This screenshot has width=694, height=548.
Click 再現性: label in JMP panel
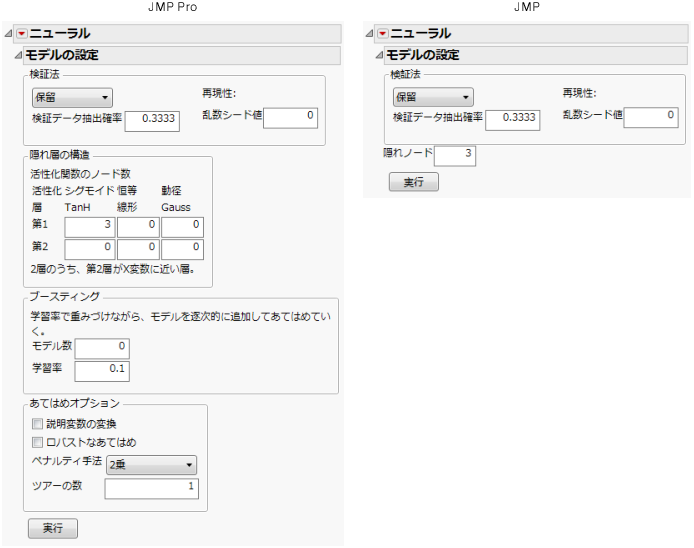[x=579, y=93]
